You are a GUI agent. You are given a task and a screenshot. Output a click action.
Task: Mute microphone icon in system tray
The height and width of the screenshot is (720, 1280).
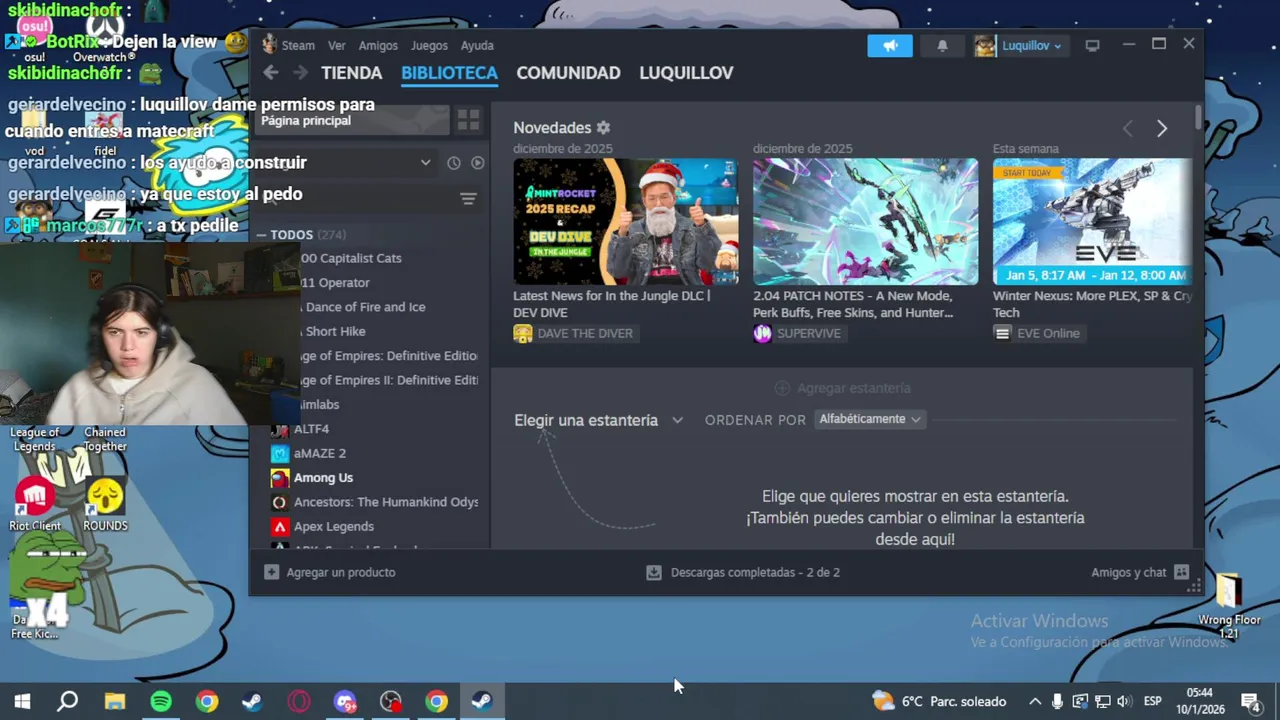click(1057, 701)
